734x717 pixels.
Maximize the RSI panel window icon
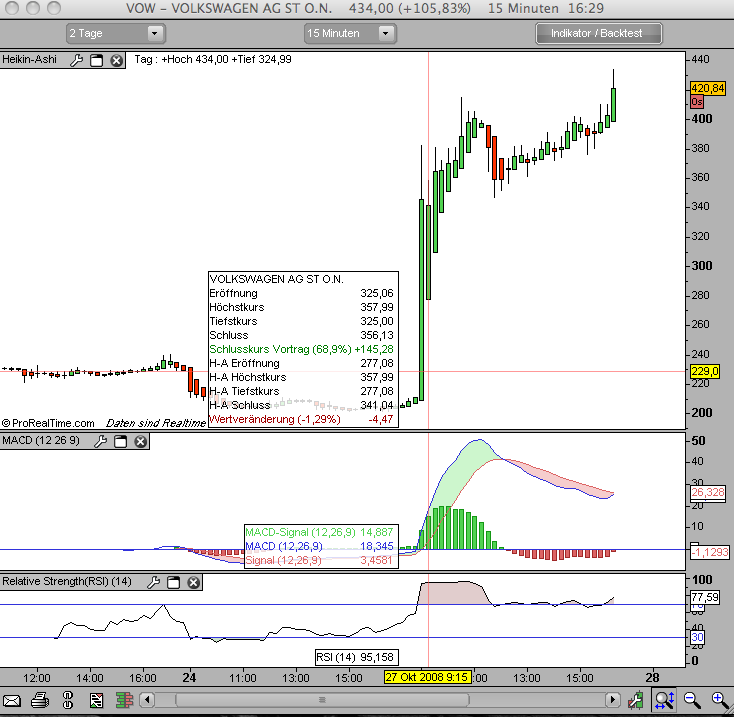point(174,582)
